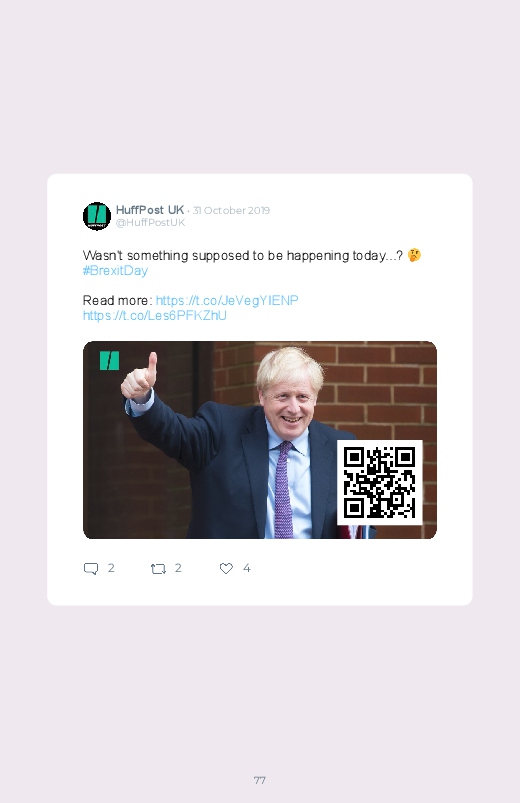The image size is (520, 803).
Task: Open link t.co/JeVegYIENP
Action: 227,300
